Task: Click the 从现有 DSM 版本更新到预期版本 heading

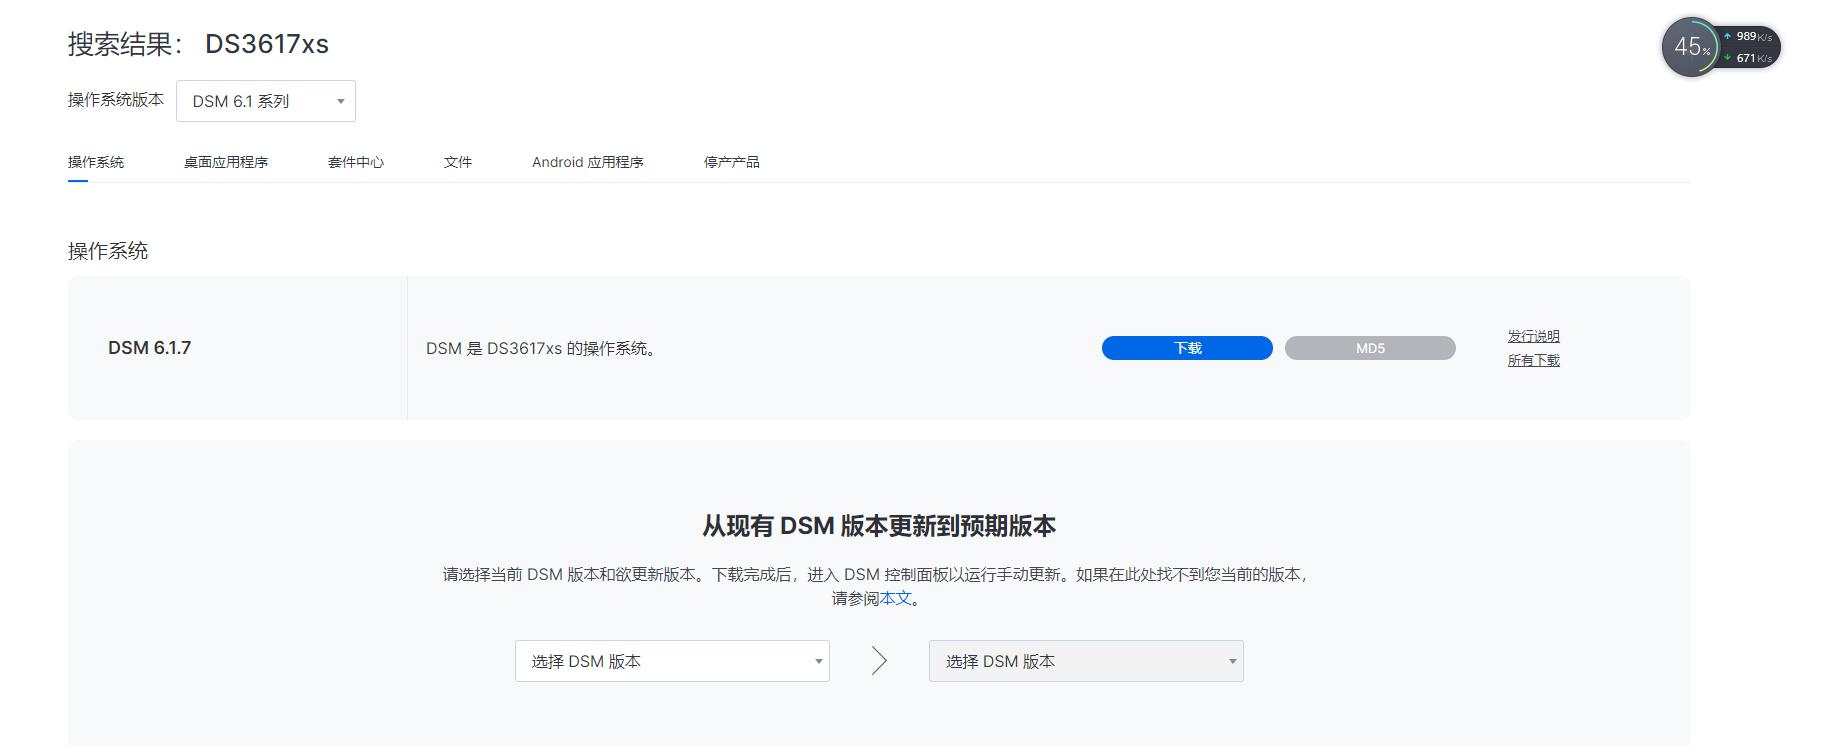Action: point(879,526)
